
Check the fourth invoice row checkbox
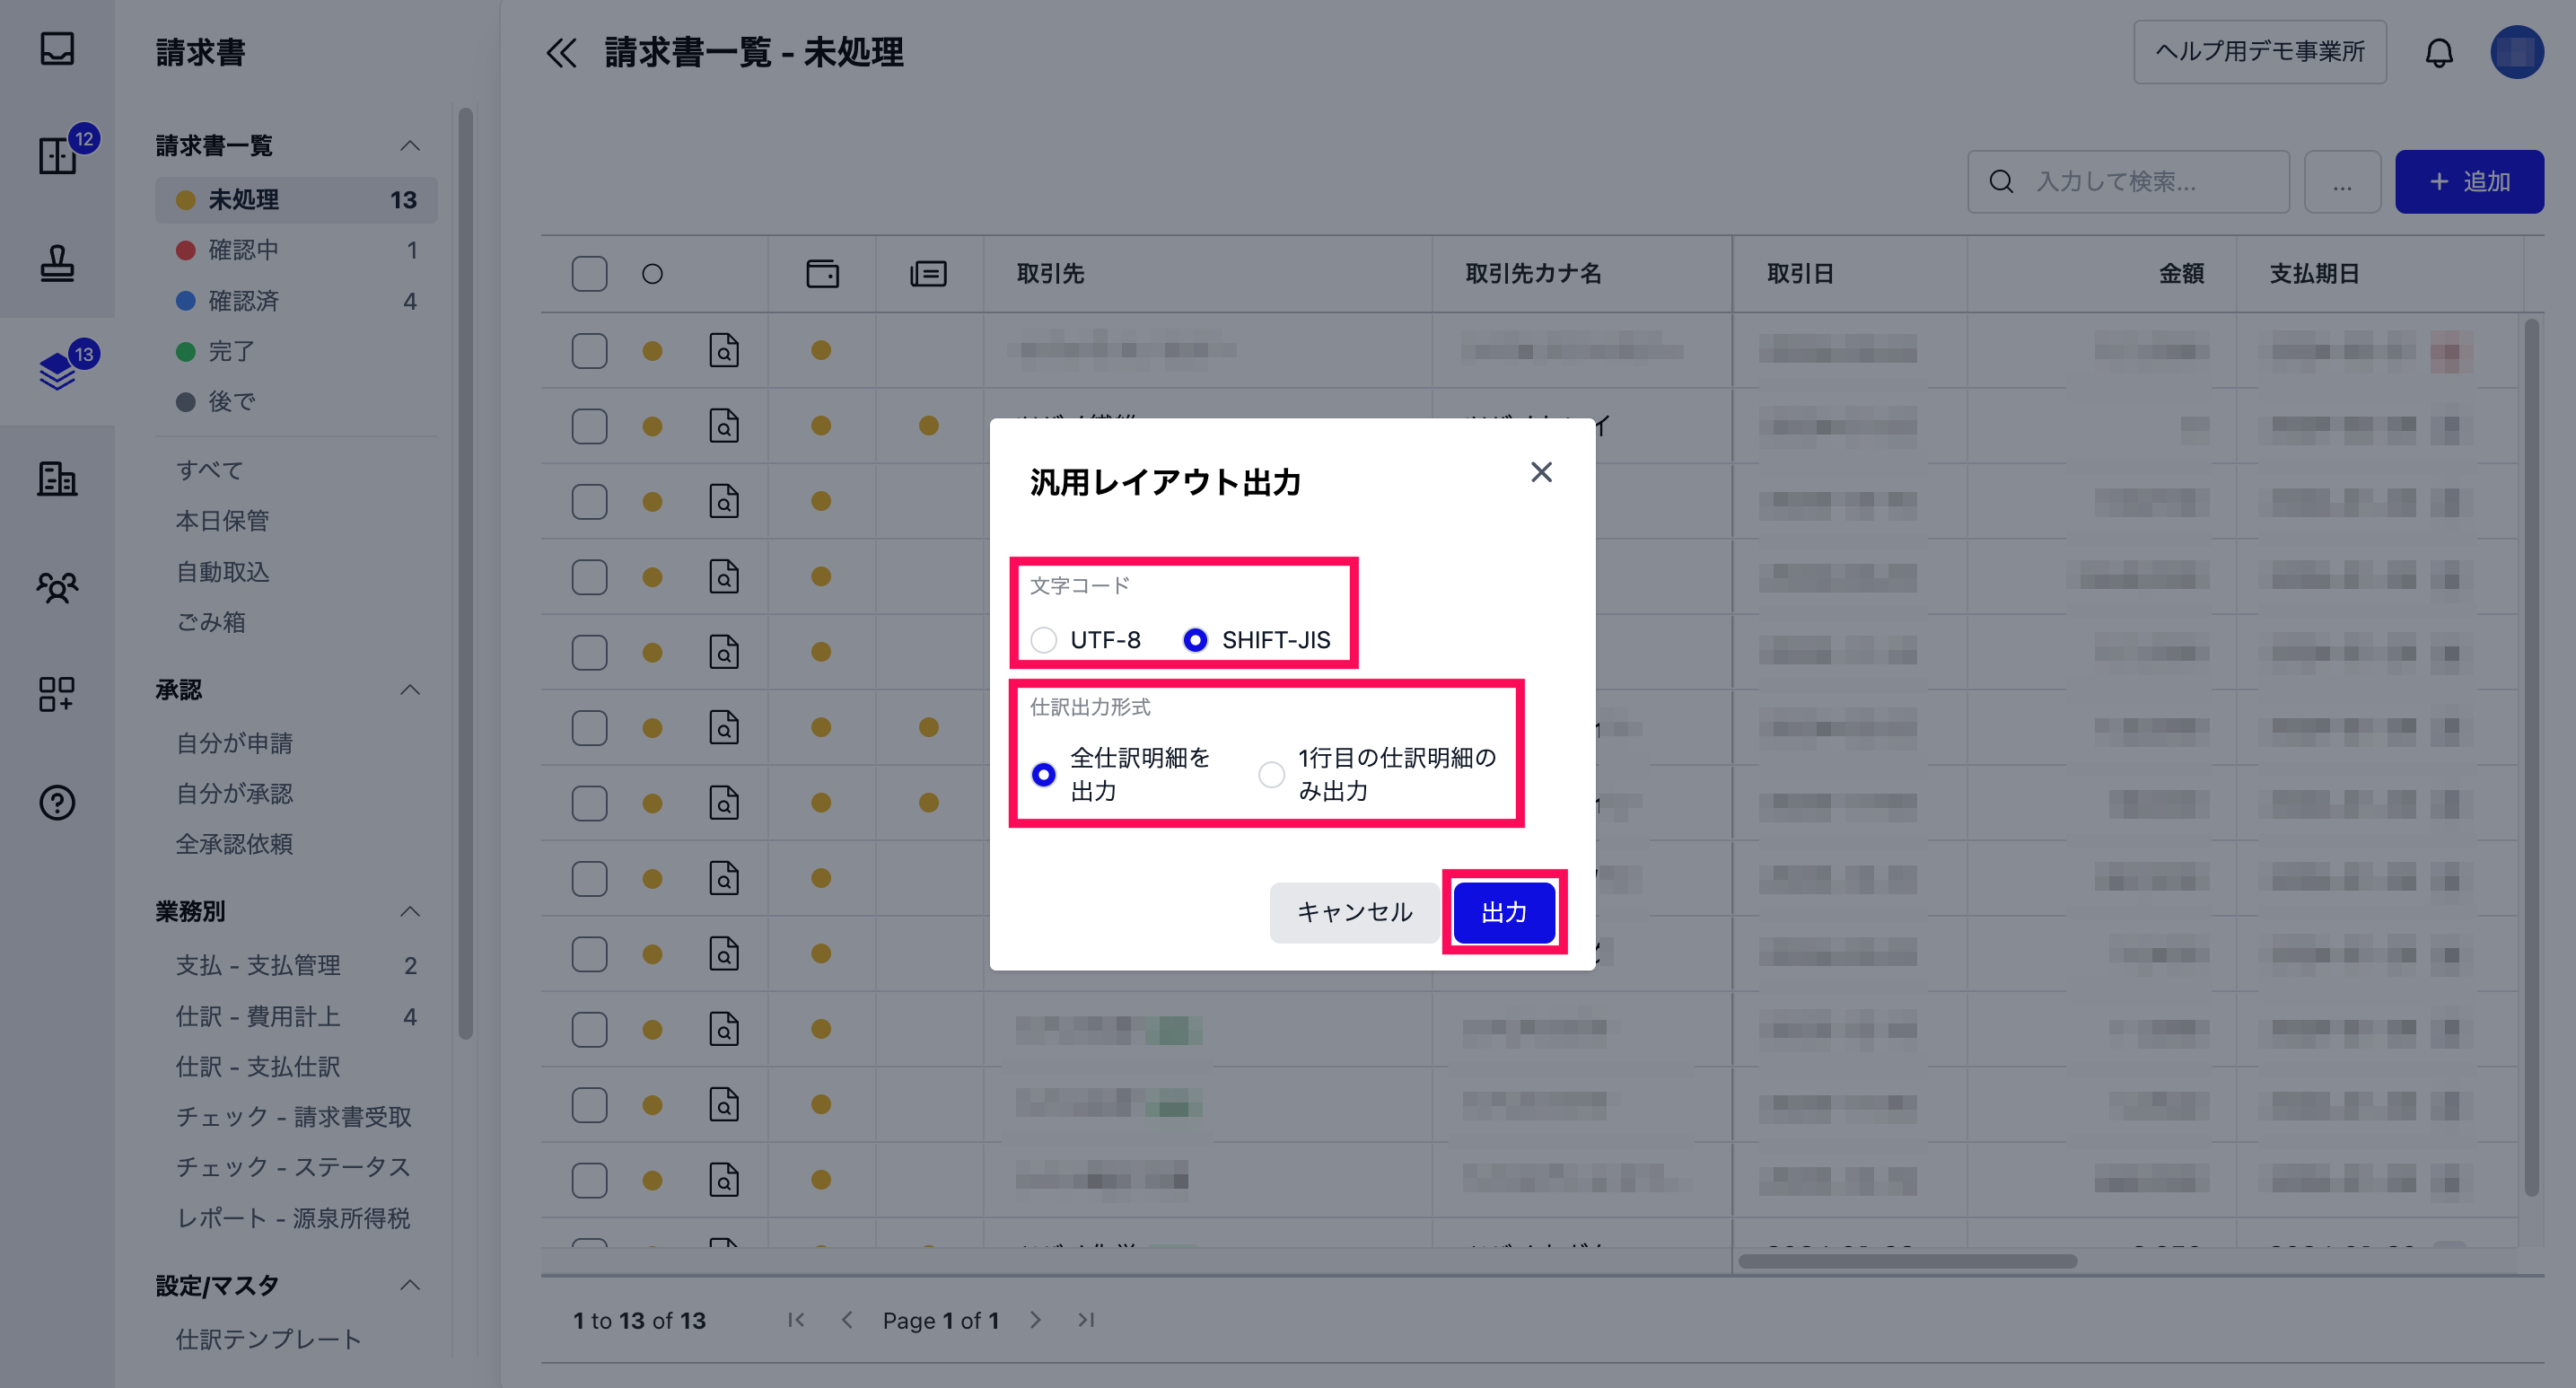[x=589, y=577]
